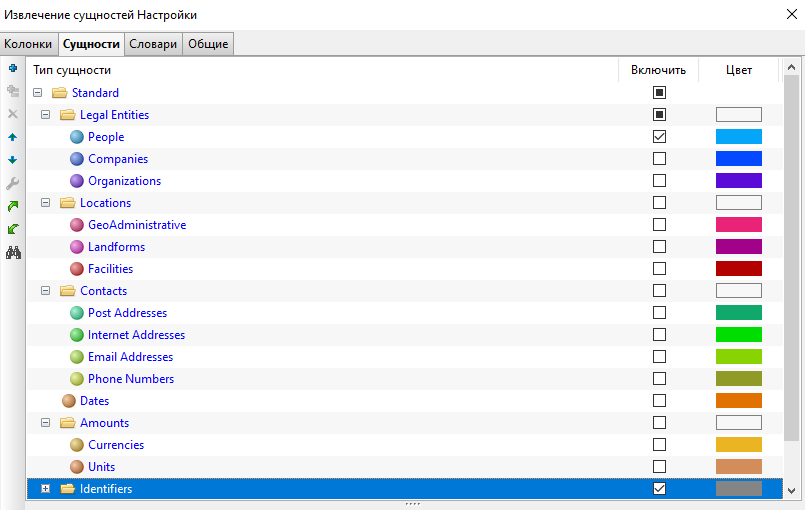Image resolution: width=805 pixels, height=510 pixels.
Task: Click the Dates entity sphere icon
Action: coord(69,401)
